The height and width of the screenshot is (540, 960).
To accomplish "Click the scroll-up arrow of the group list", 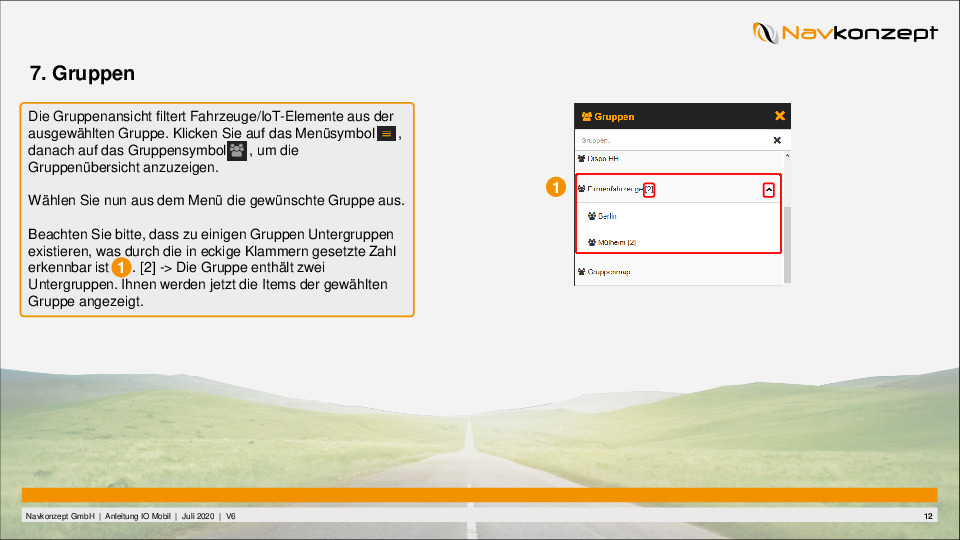I will [787, 156].
